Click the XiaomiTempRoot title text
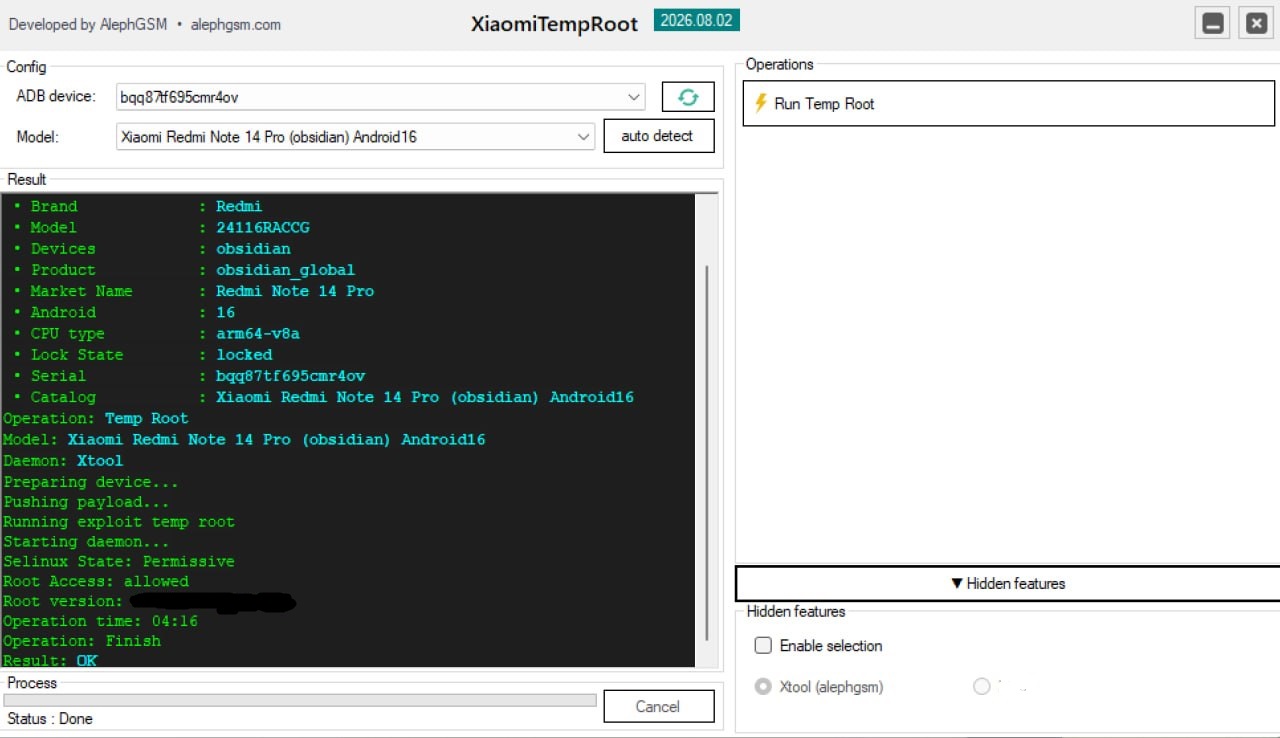Viewport: 1280px width, 738px height. [x=554, y=25]
